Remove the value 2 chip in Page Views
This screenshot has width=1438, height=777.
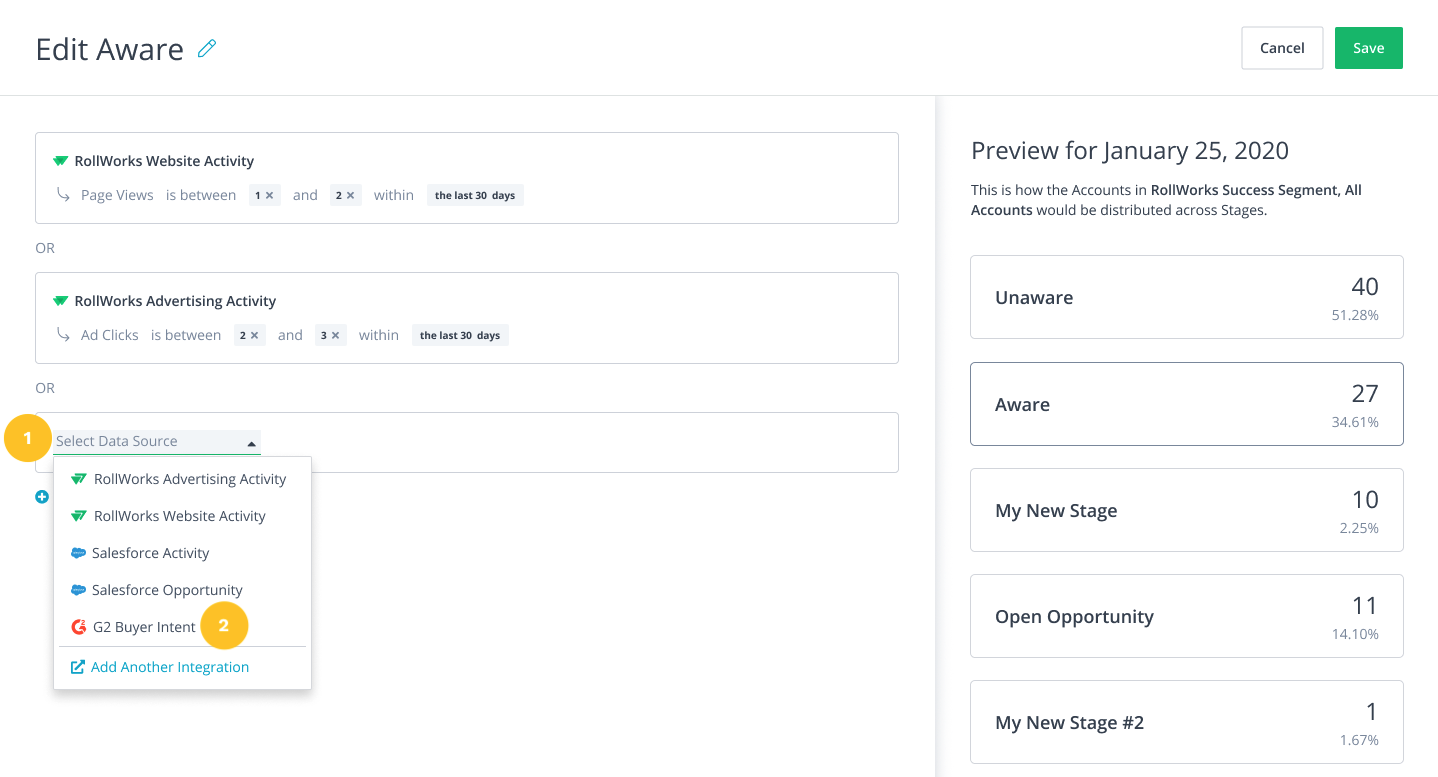[x=350, y=196]
